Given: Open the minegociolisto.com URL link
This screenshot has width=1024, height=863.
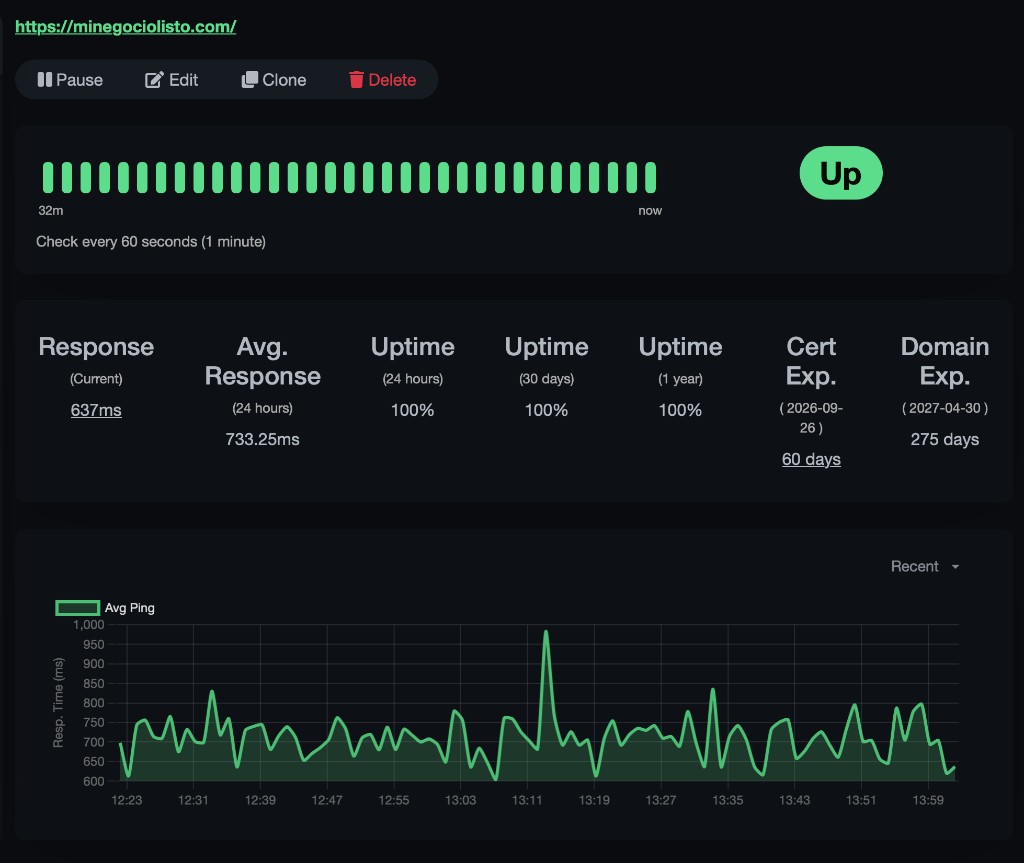Looking at the screenshot, I should pos(125,27).
